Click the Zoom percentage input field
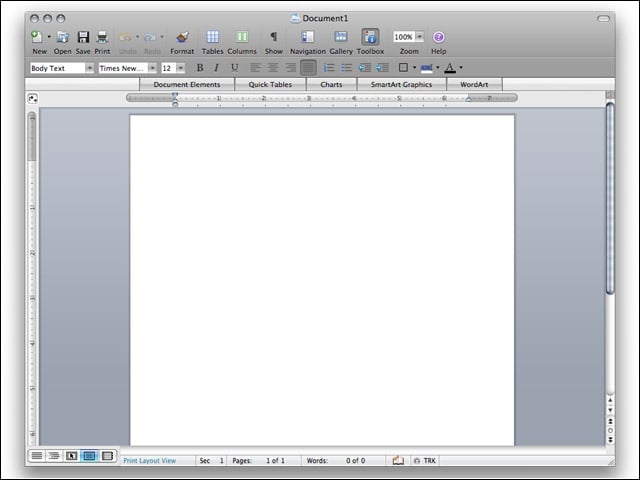Image resolution: width=640 pixels, height=480 pixels. pyautogui.click(x=403, y=37)
